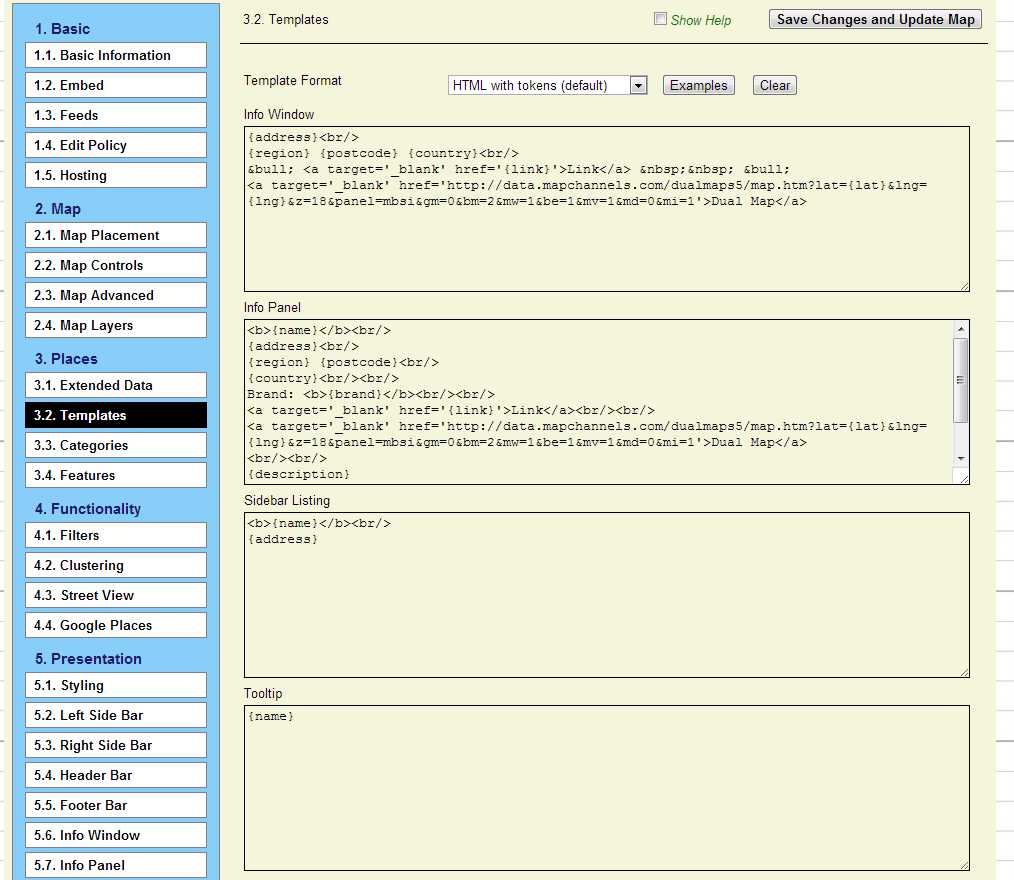Open 4.2. Clustering settings
This screenshot has width=1014, height=880.
click(x=116, y=565)
